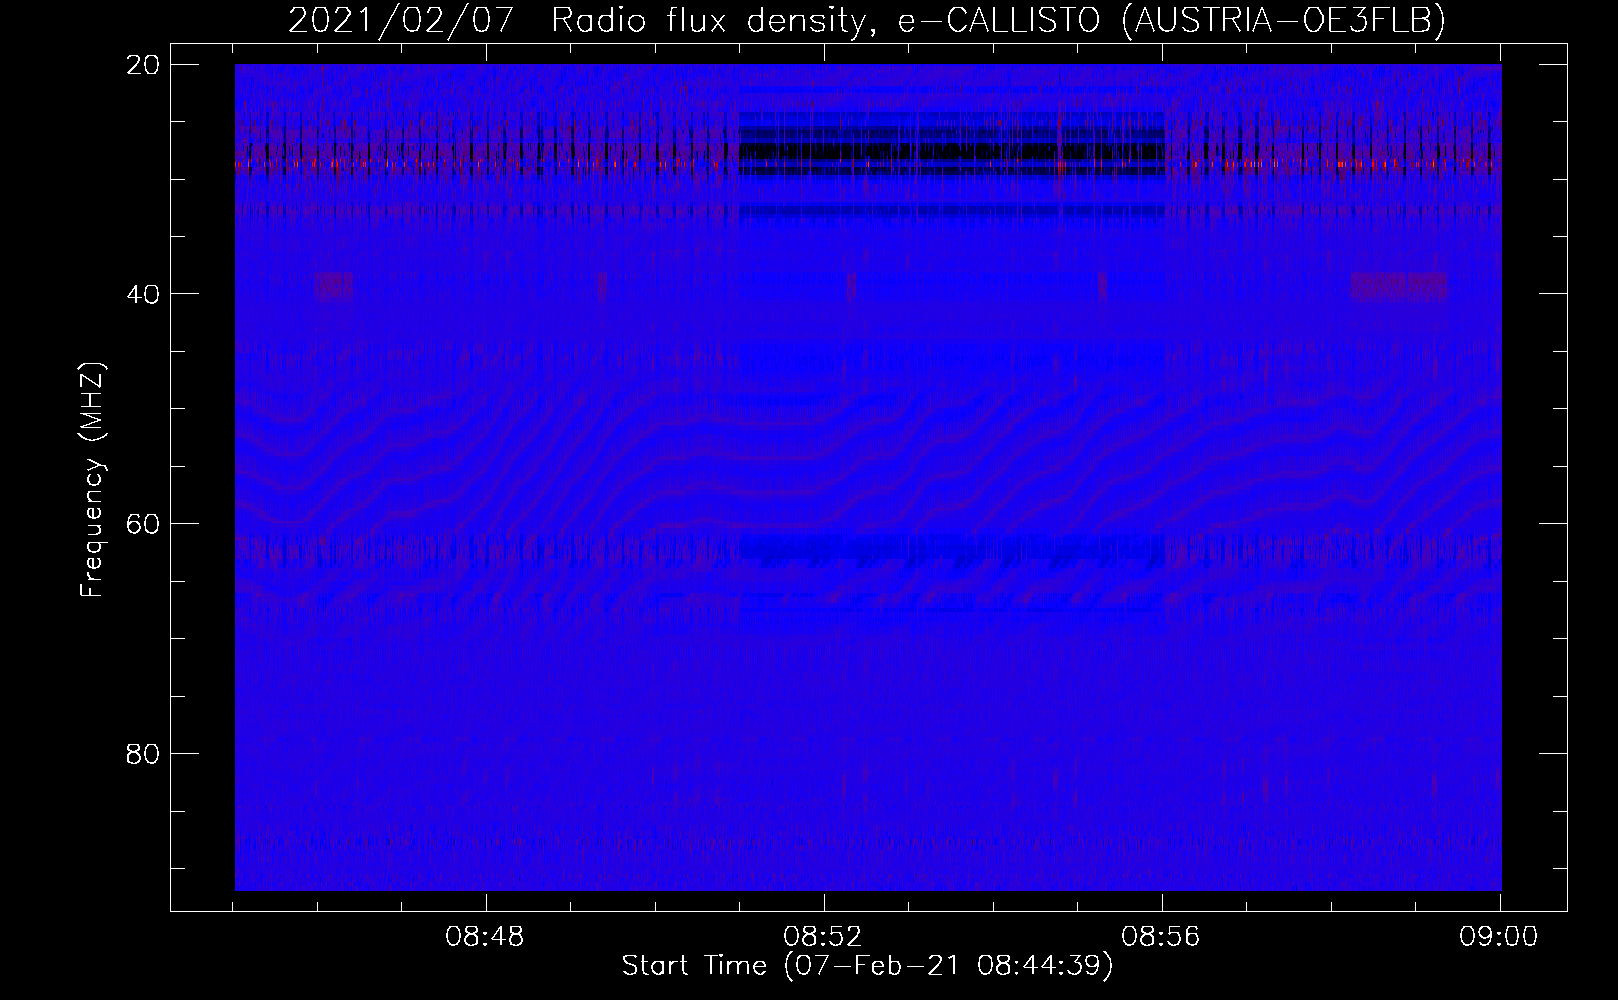Click the station name 'e-CALLISTO (AUSTRIA-OE3FLB)'
The width and height of the screenshot is (1618, 1000).
(1171, 20)
